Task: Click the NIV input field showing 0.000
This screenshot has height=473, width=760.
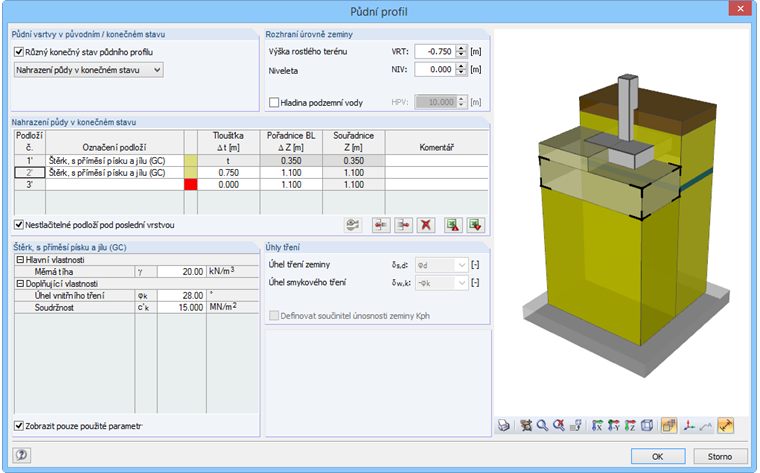Action: 435,69
